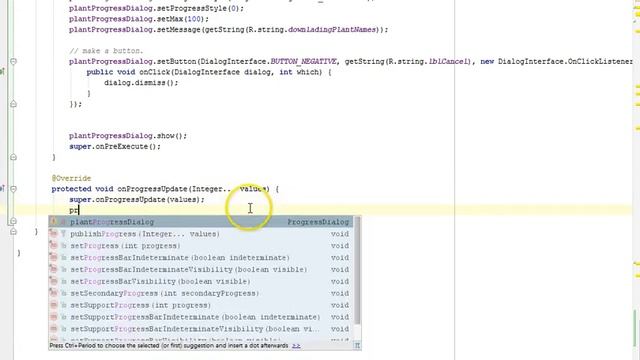Place cursor after typed 'pr' text

[x=79, y=211]
